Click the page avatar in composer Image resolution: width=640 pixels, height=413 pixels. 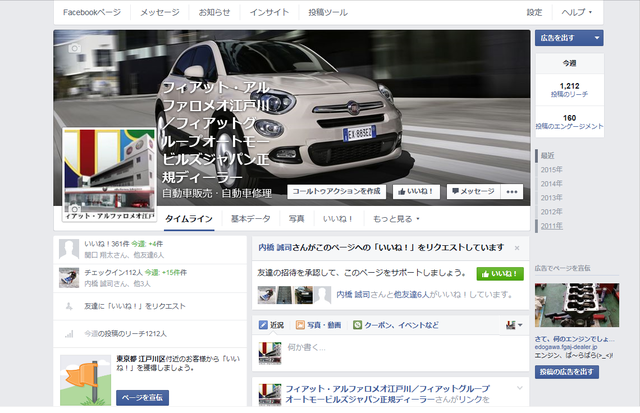point(270,353)
